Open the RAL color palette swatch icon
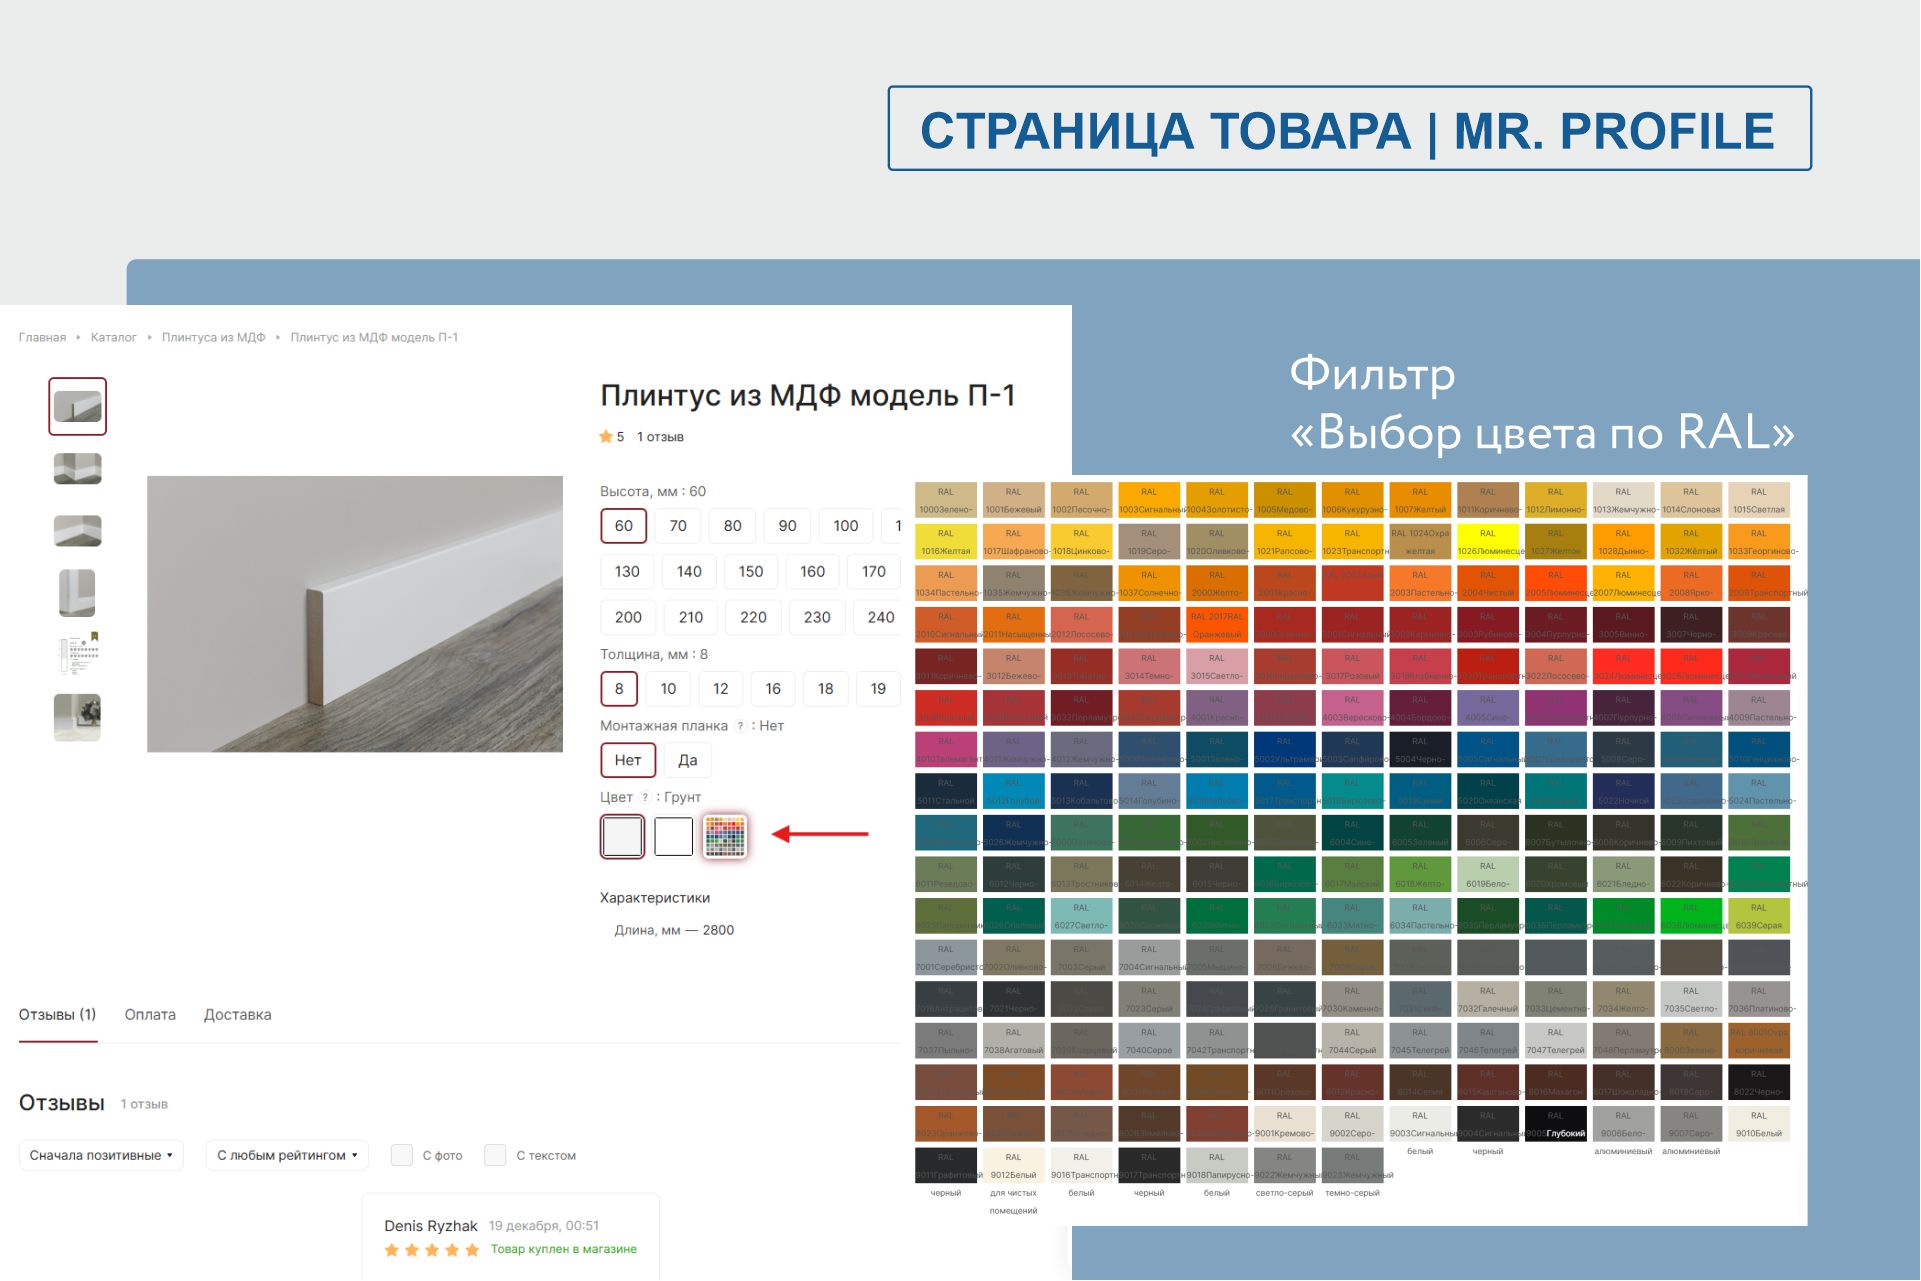1921x1281 pixels. pos(725,836)
